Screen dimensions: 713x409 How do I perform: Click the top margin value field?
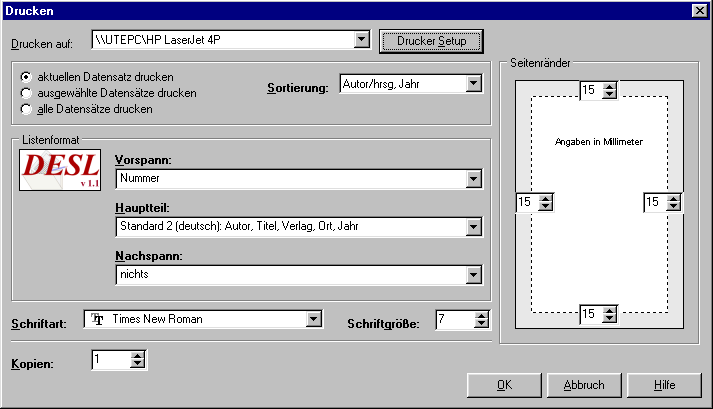(x=592, y=90)
